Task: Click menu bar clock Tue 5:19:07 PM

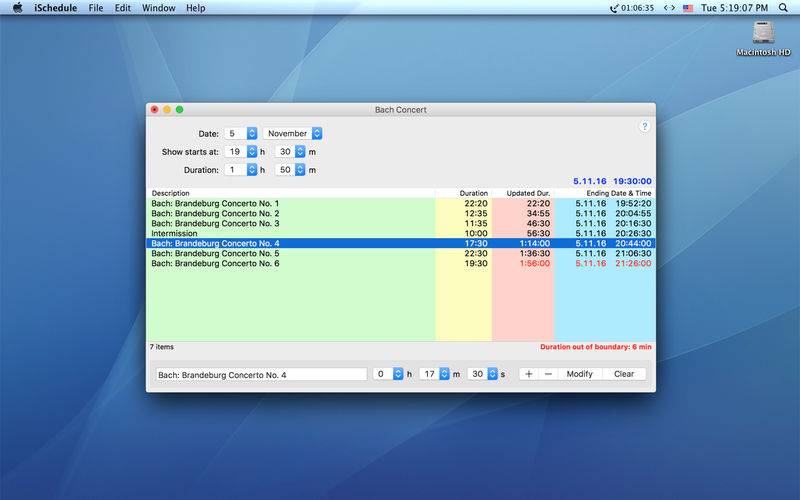Action: [x=734, y=8]
